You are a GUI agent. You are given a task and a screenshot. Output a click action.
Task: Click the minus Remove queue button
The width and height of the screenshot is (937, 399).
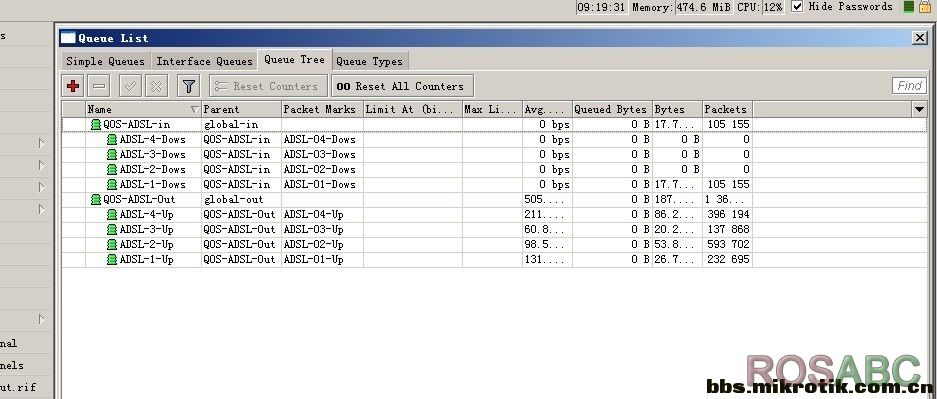click(x=99, y=86)
